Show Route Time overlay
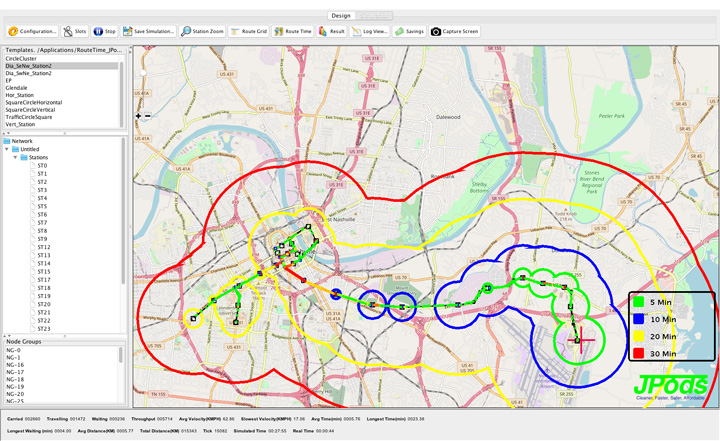This screenshot has width=720, height=441. pyautogui.click(x=294, y=32)
